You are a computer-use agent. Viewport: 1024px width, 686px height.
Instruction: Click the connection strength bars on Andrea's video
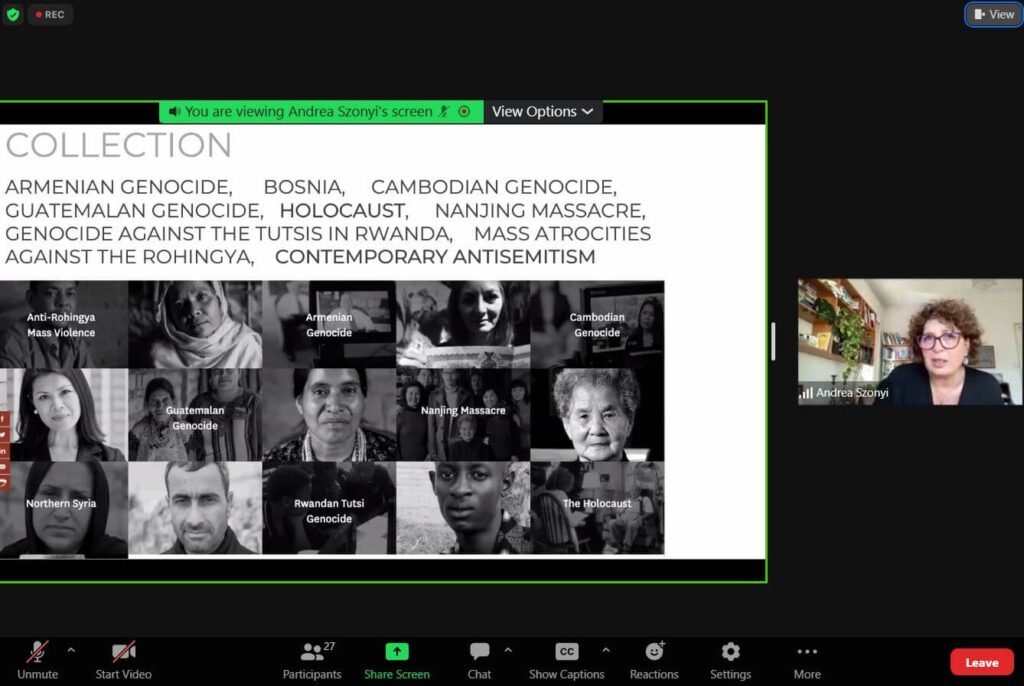point(804,394)
